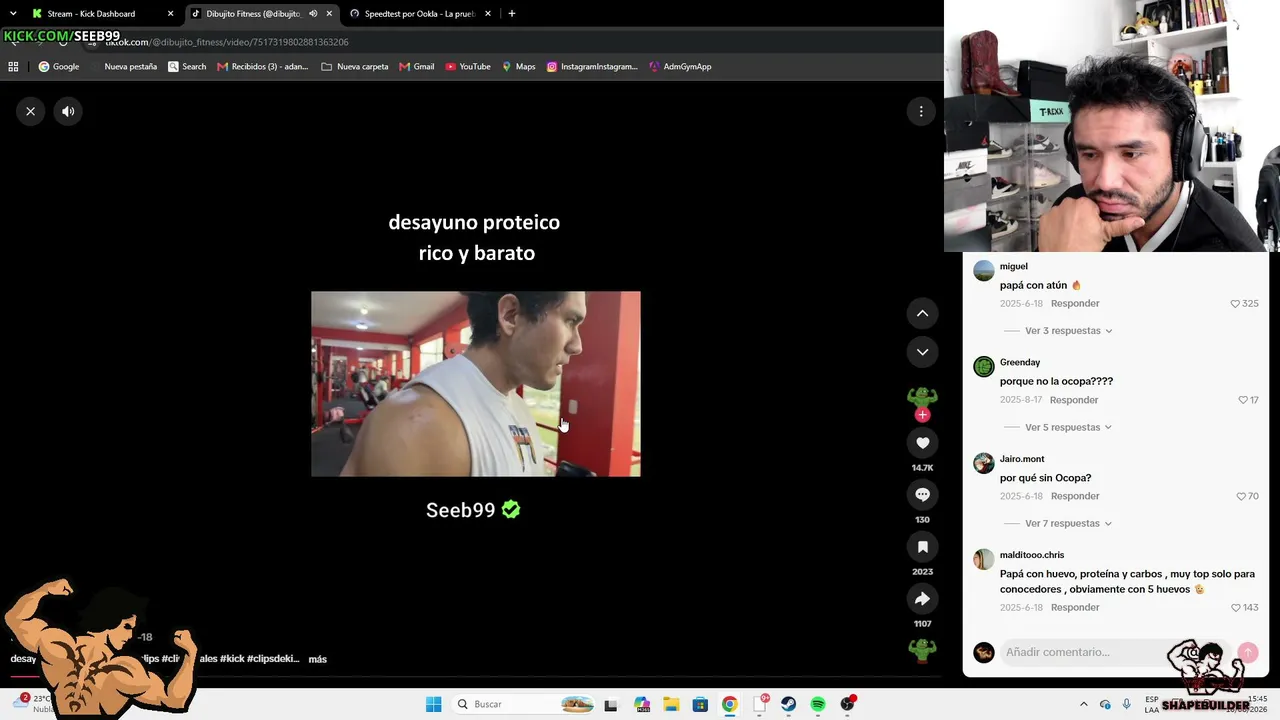Open the Google bookmark
The height and width of the screenshot is (720, 1280).
coord(59,67)
